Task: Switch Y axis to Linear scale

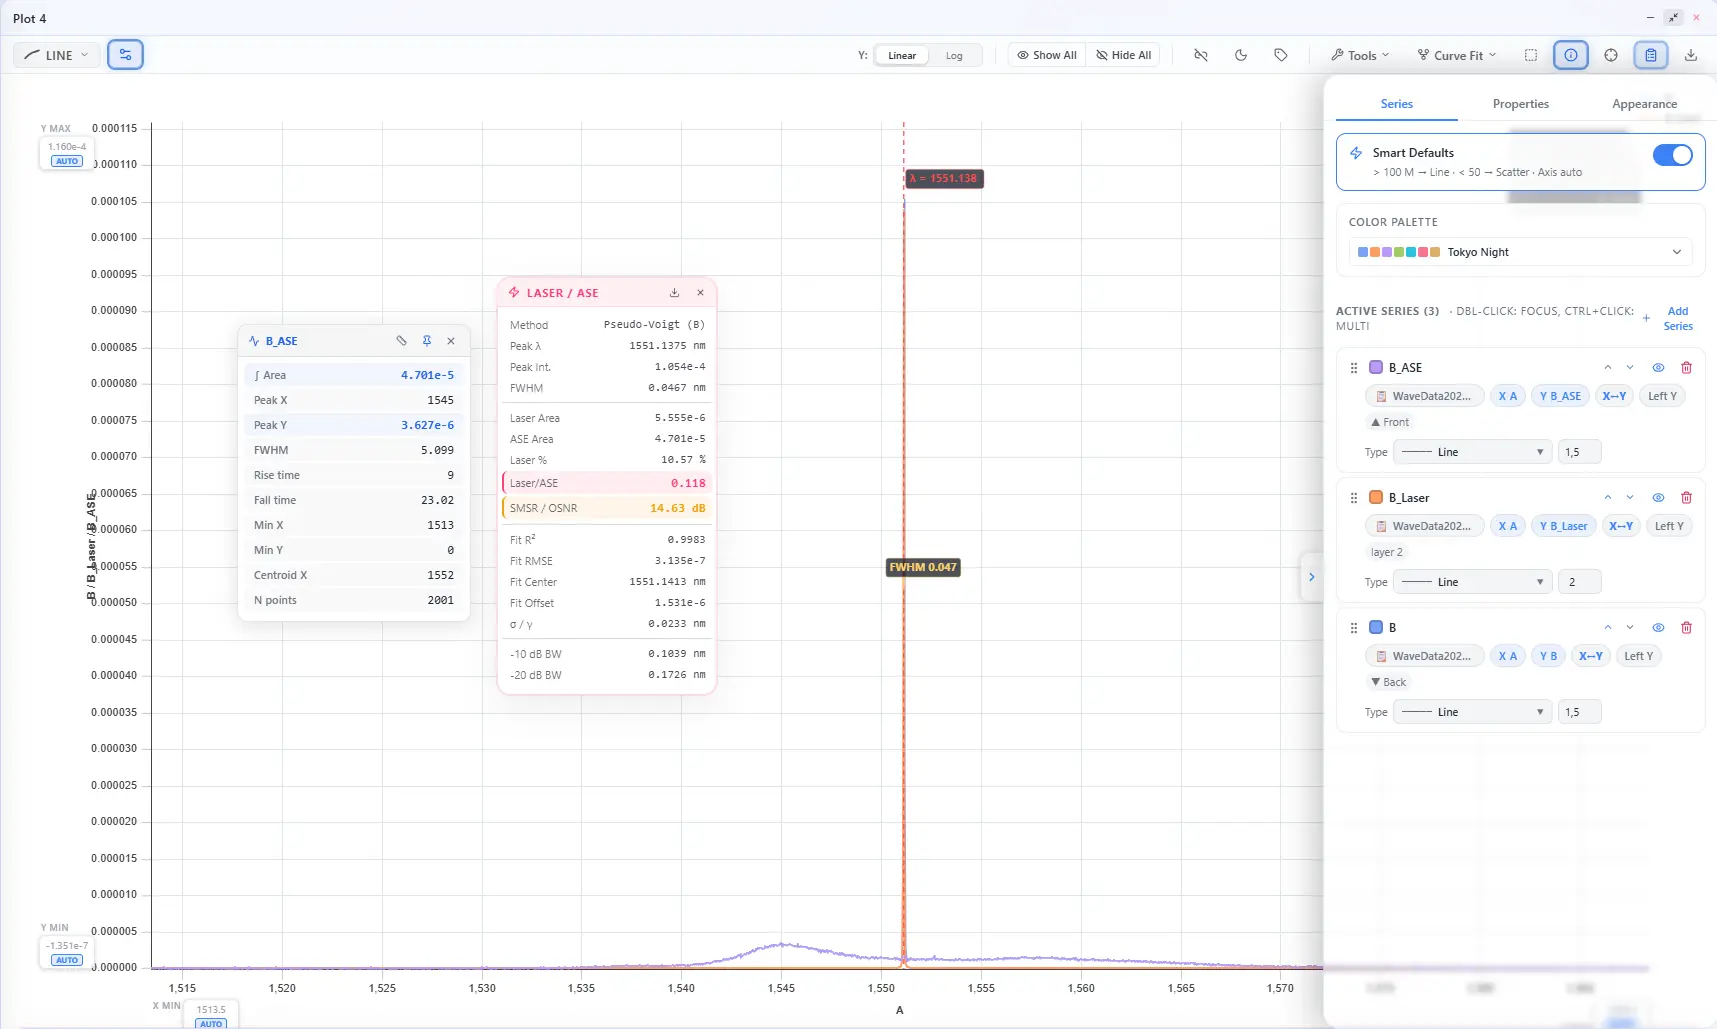Action: (902, 56)
